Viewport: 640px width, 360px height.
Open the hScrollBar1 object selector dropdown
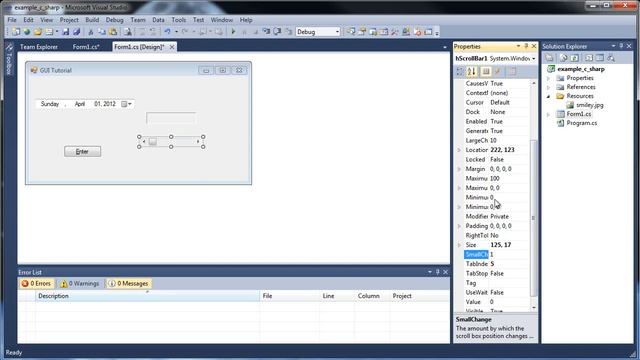click(533, 59)
